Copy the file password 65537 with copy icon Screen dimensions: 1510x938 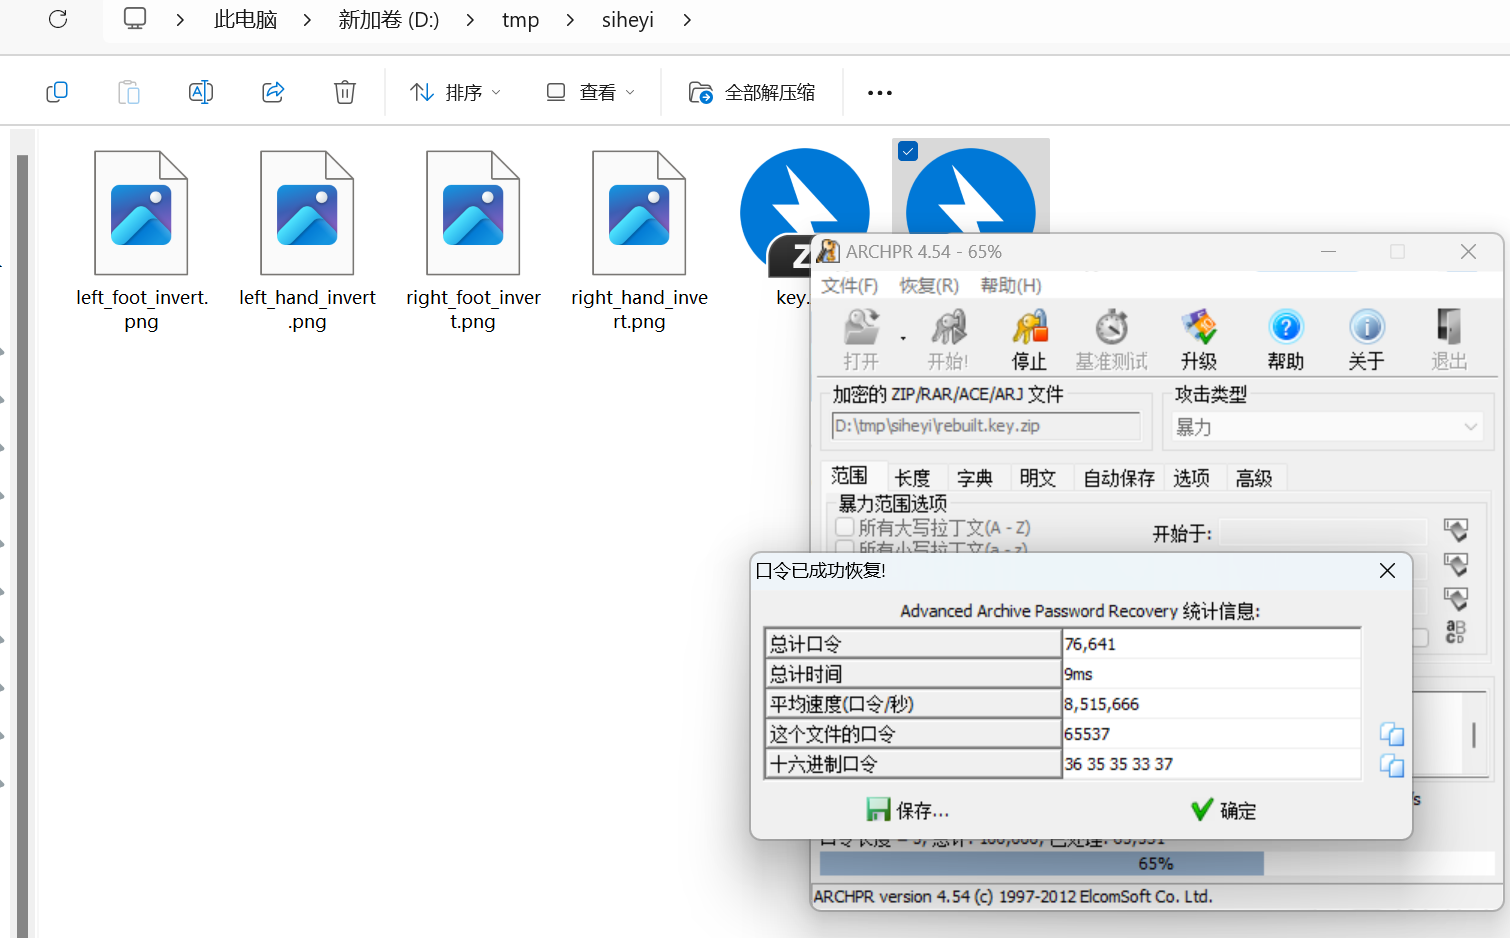pos(1392,734)
